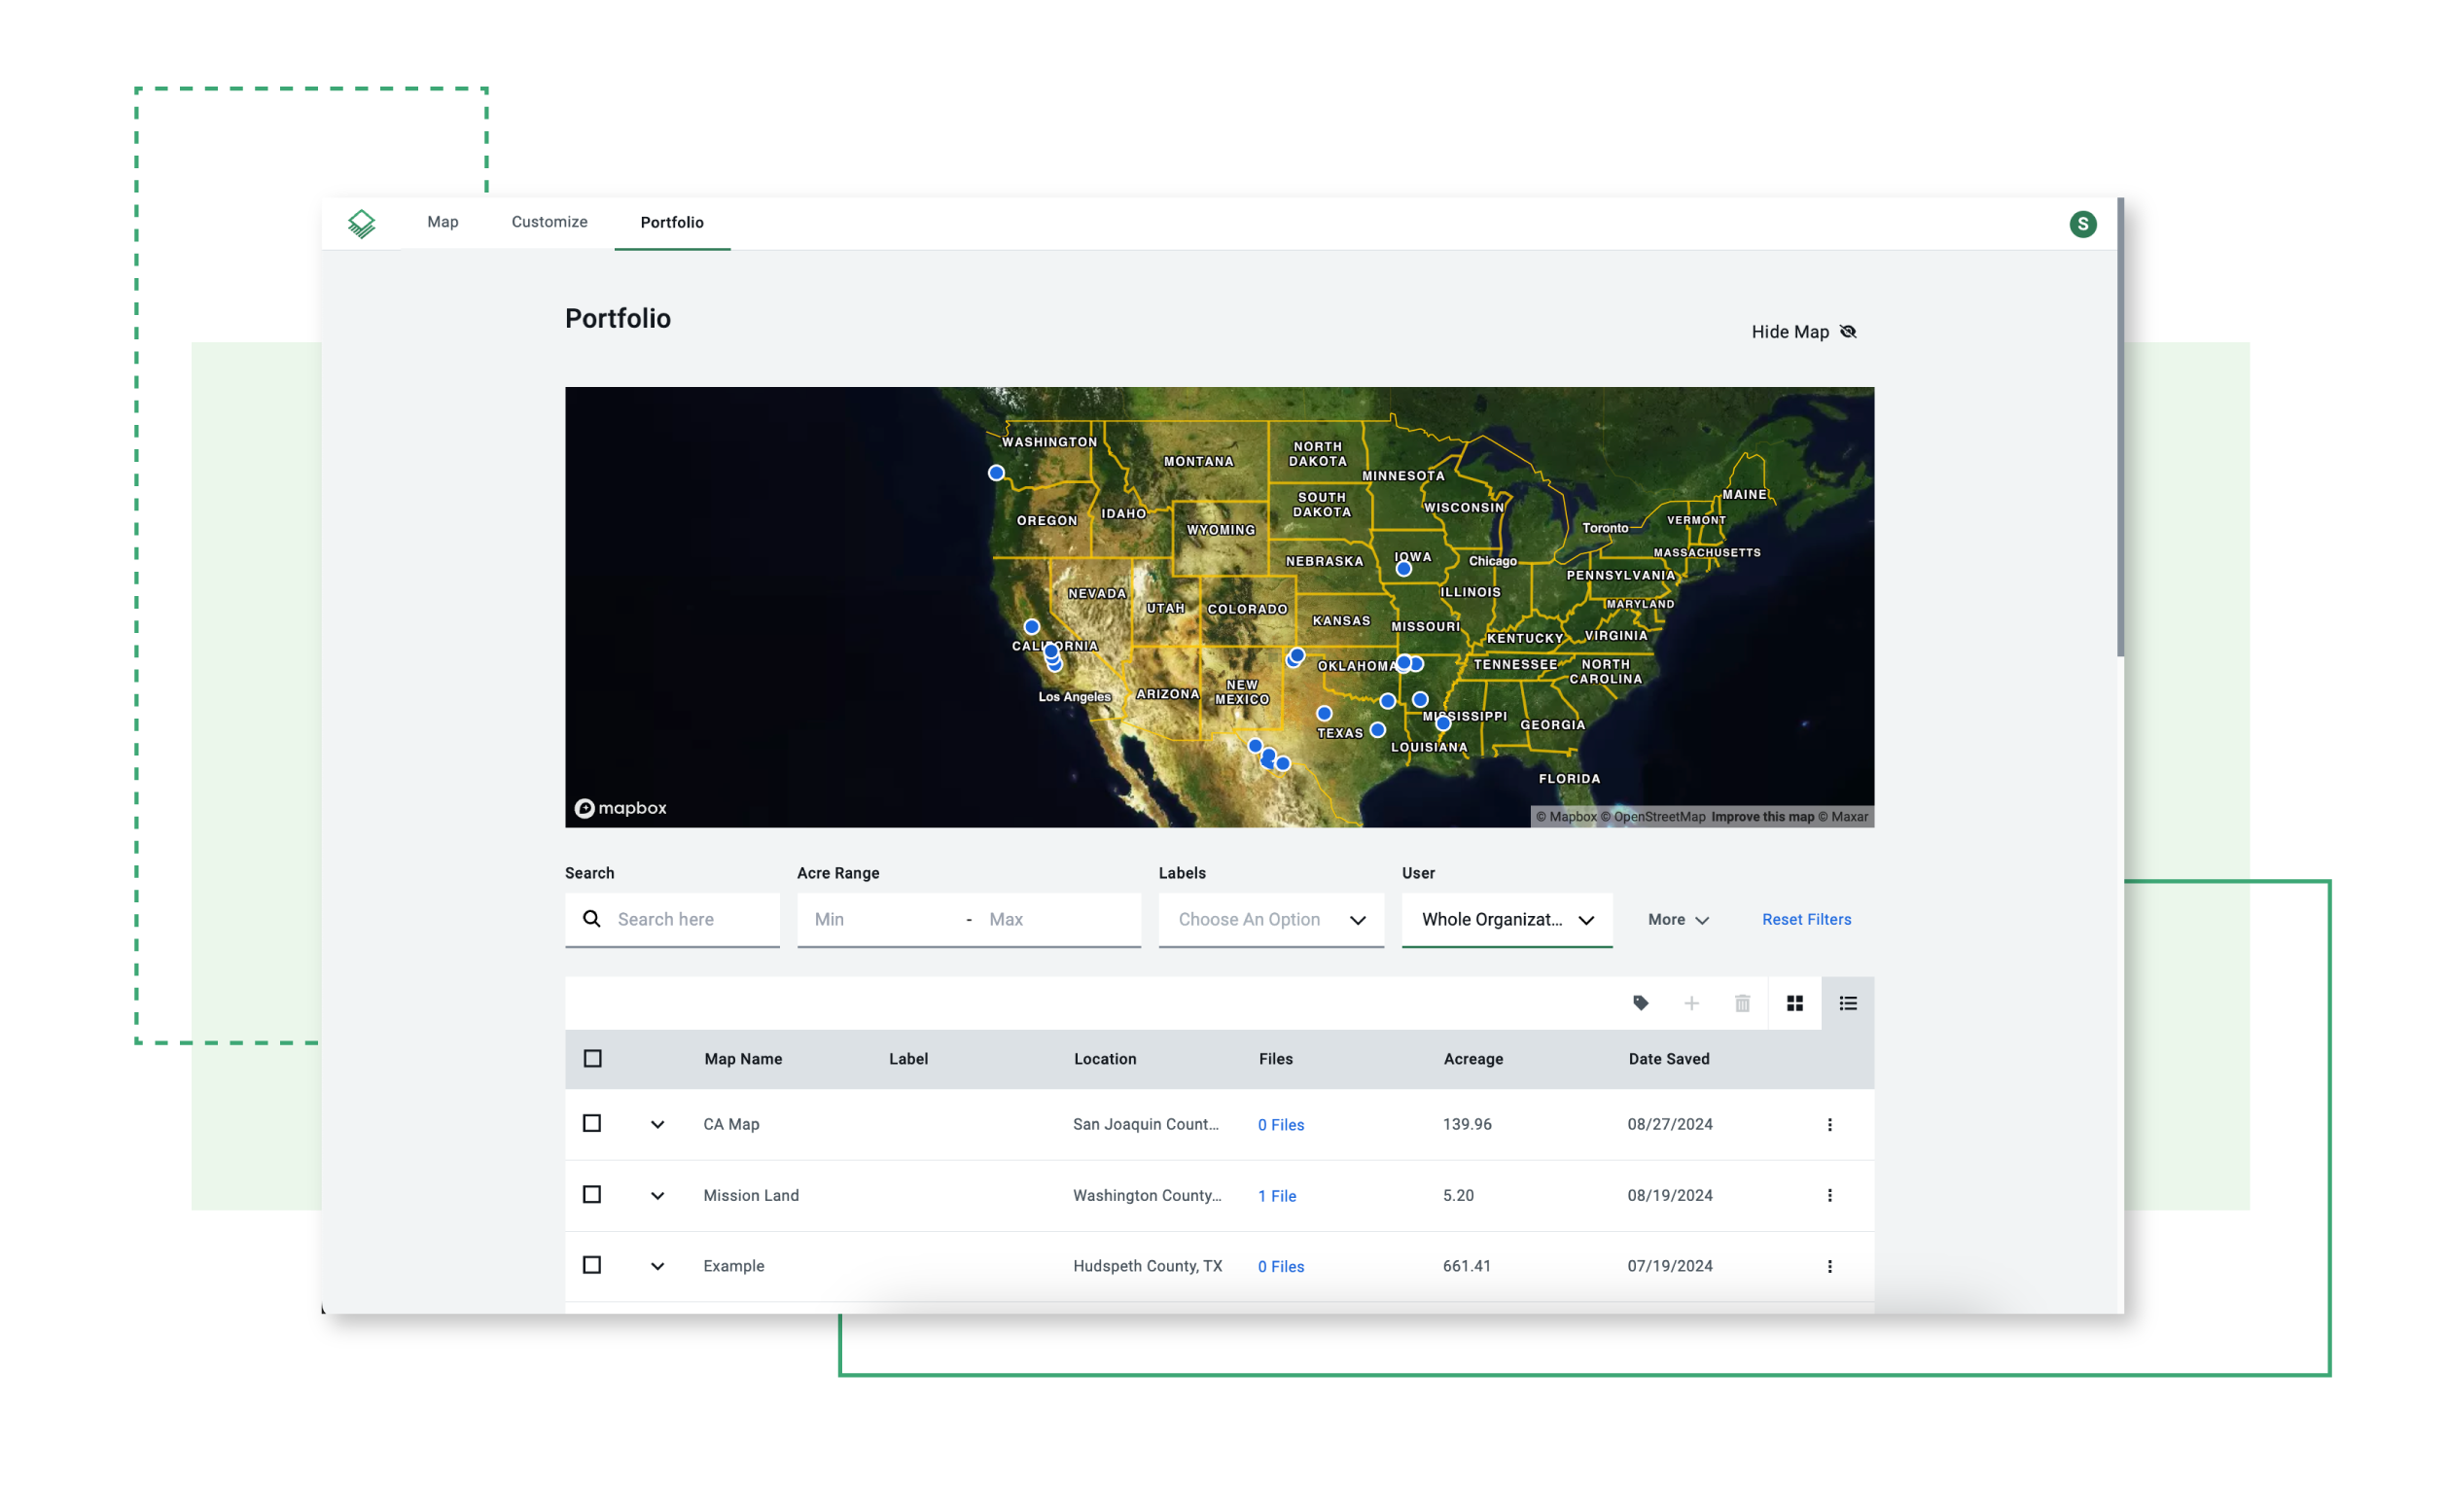Toggle Hide Map visibility
The height and width of the screenshot is (1512, 2446).
point(1804,331)
